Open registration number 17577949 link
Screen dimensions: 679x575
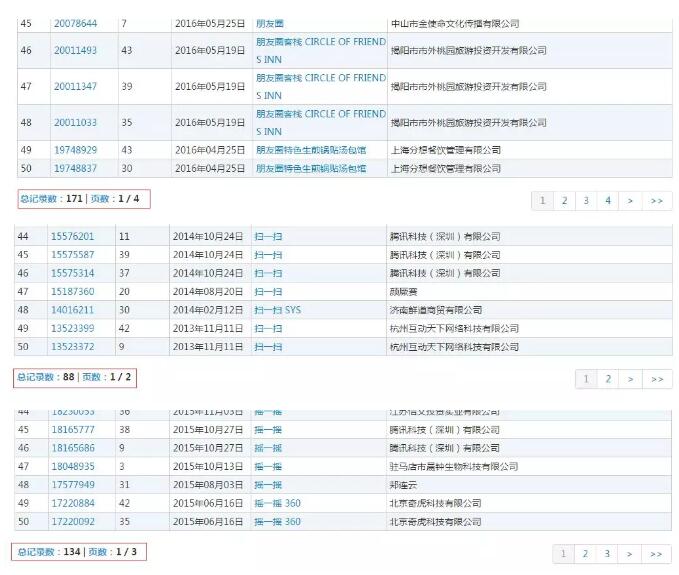coord(73,485)
